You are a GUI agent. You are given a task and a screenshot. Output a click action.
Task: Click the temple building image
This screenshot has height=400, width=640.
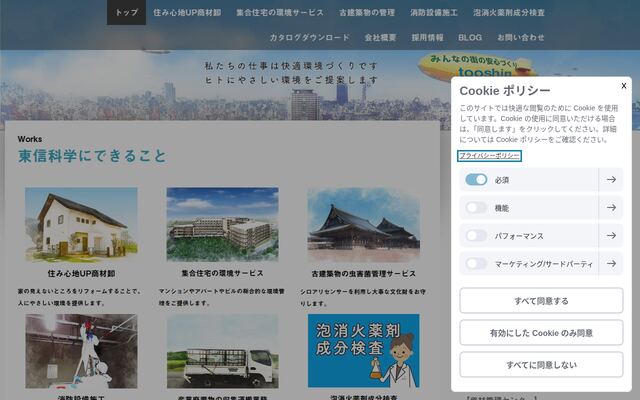(364, 224)
